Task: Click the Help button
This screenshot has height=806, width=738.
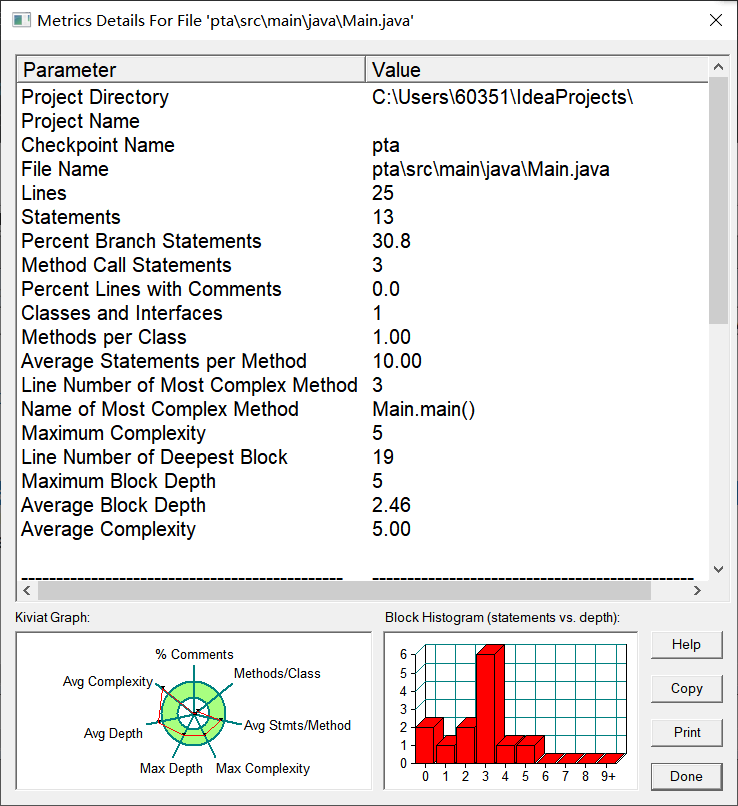Action: (x=687, y=645)
